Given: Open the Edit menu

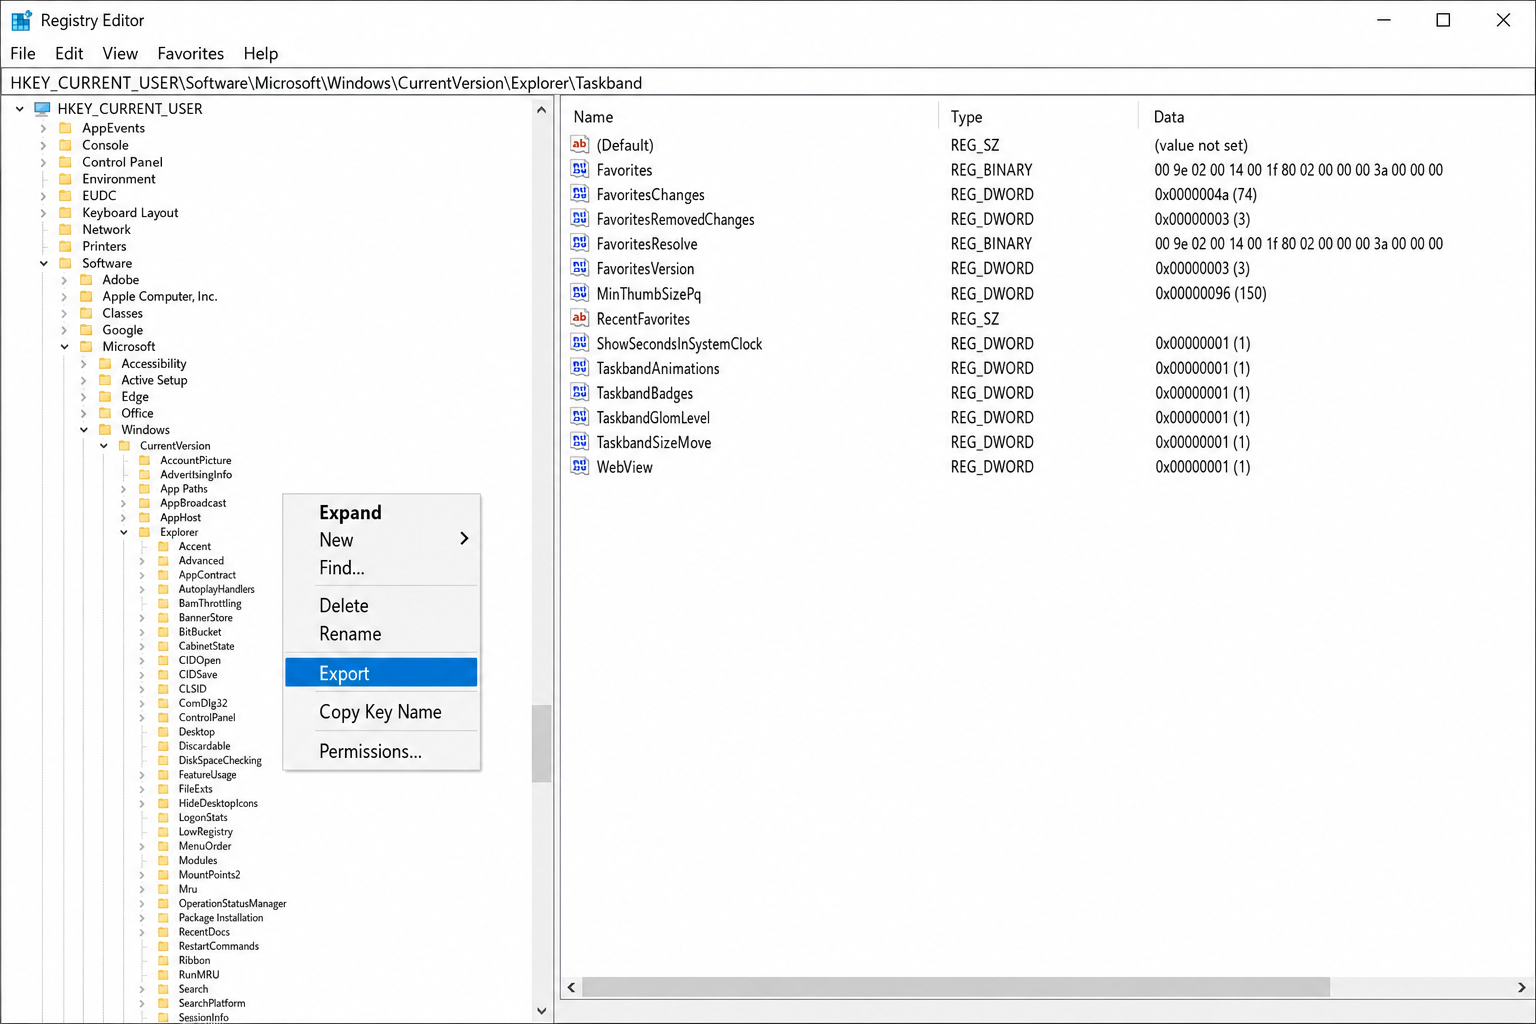Looking at the screenshot, I should click(x=69, y=53).
